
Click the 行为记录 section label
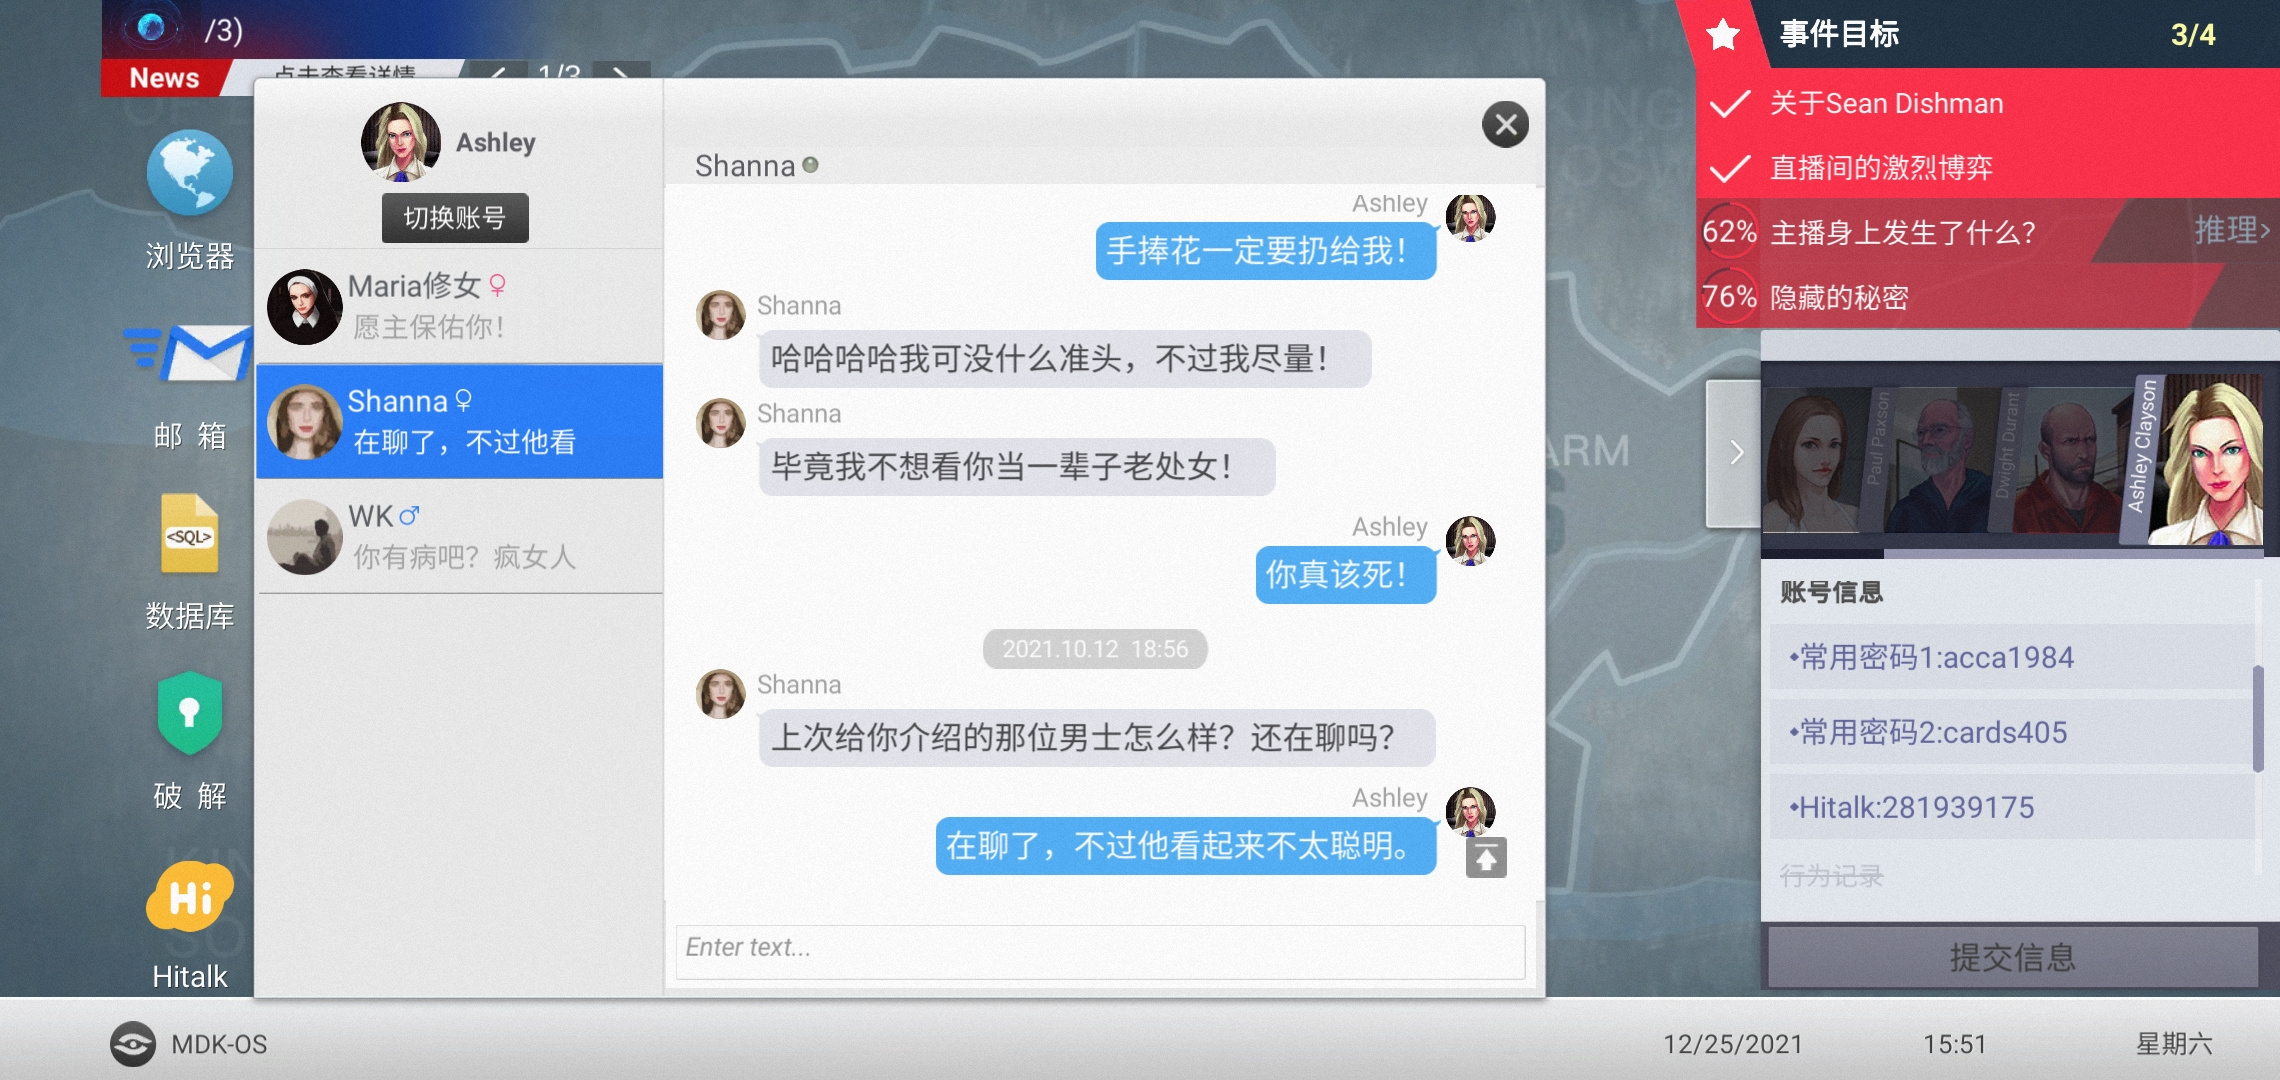(1831, 876)
